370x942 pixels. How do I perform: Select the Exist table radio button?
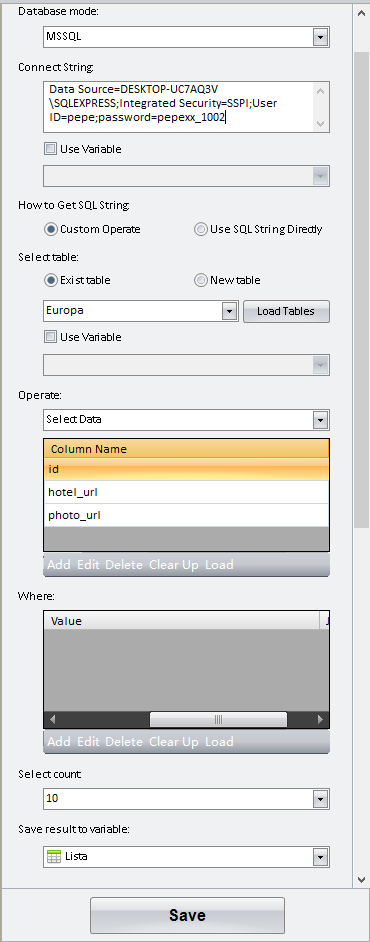(50, 280)
